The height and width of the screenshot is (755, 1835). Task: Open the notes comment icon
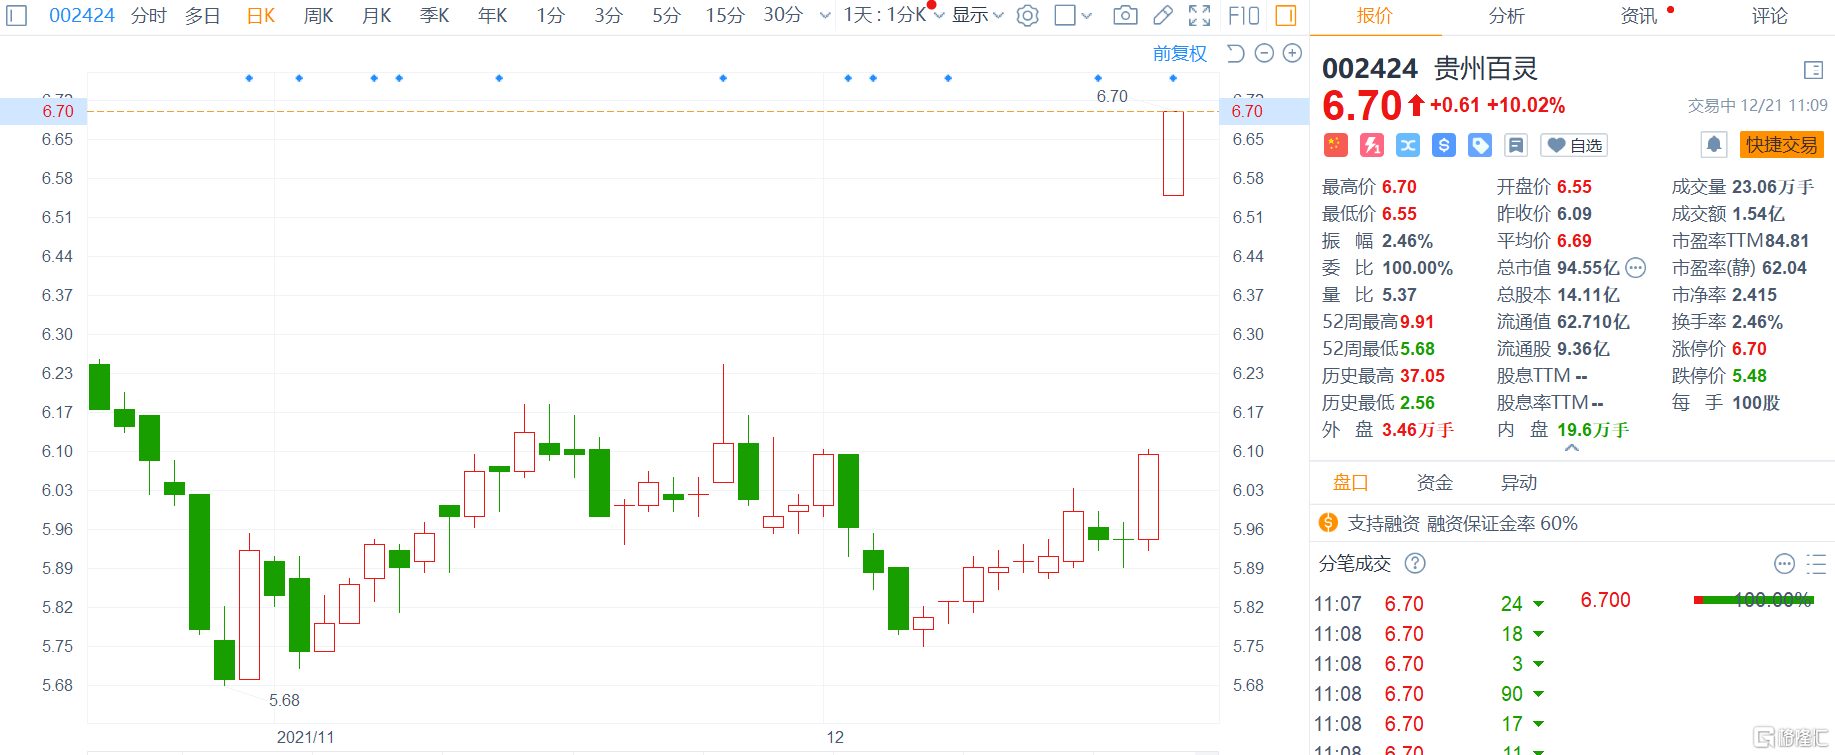[1516, 145]
